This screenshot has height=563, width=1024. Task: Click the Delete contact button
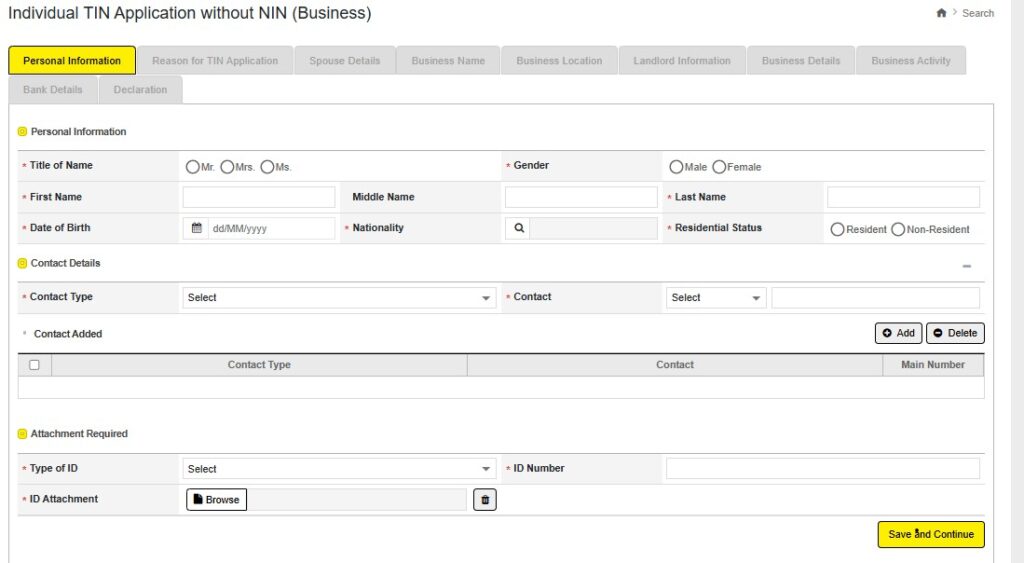pyautogui.click(x=955, y=333)
